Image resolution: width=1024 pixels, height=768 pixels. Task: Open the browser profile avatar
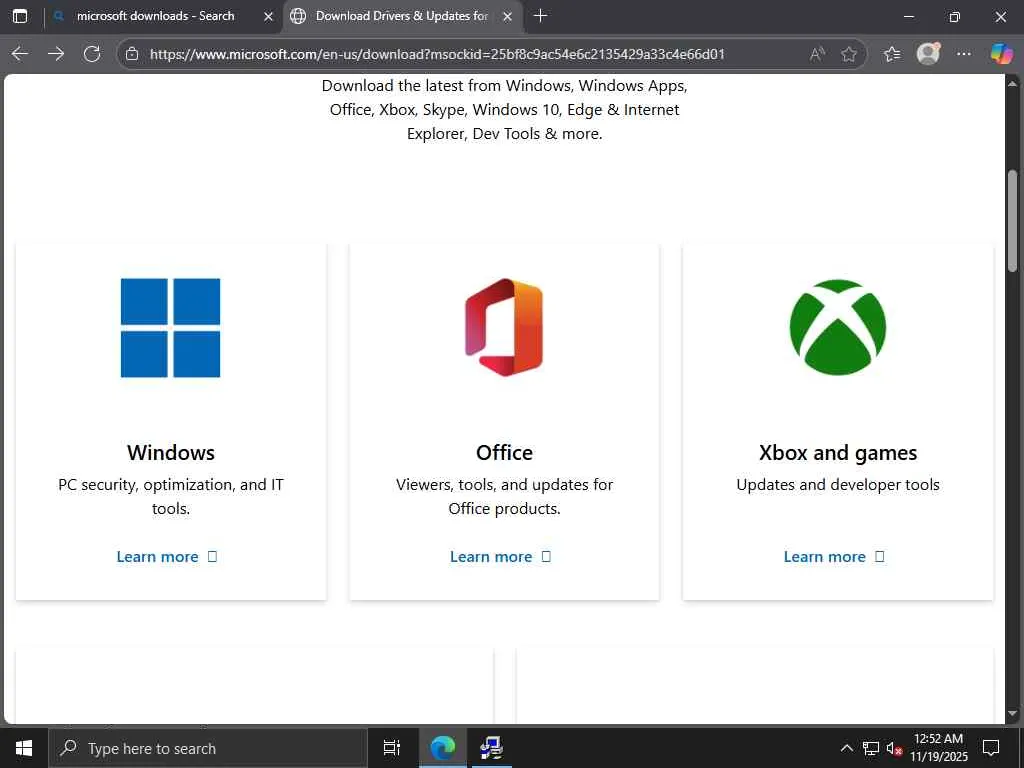928,54
